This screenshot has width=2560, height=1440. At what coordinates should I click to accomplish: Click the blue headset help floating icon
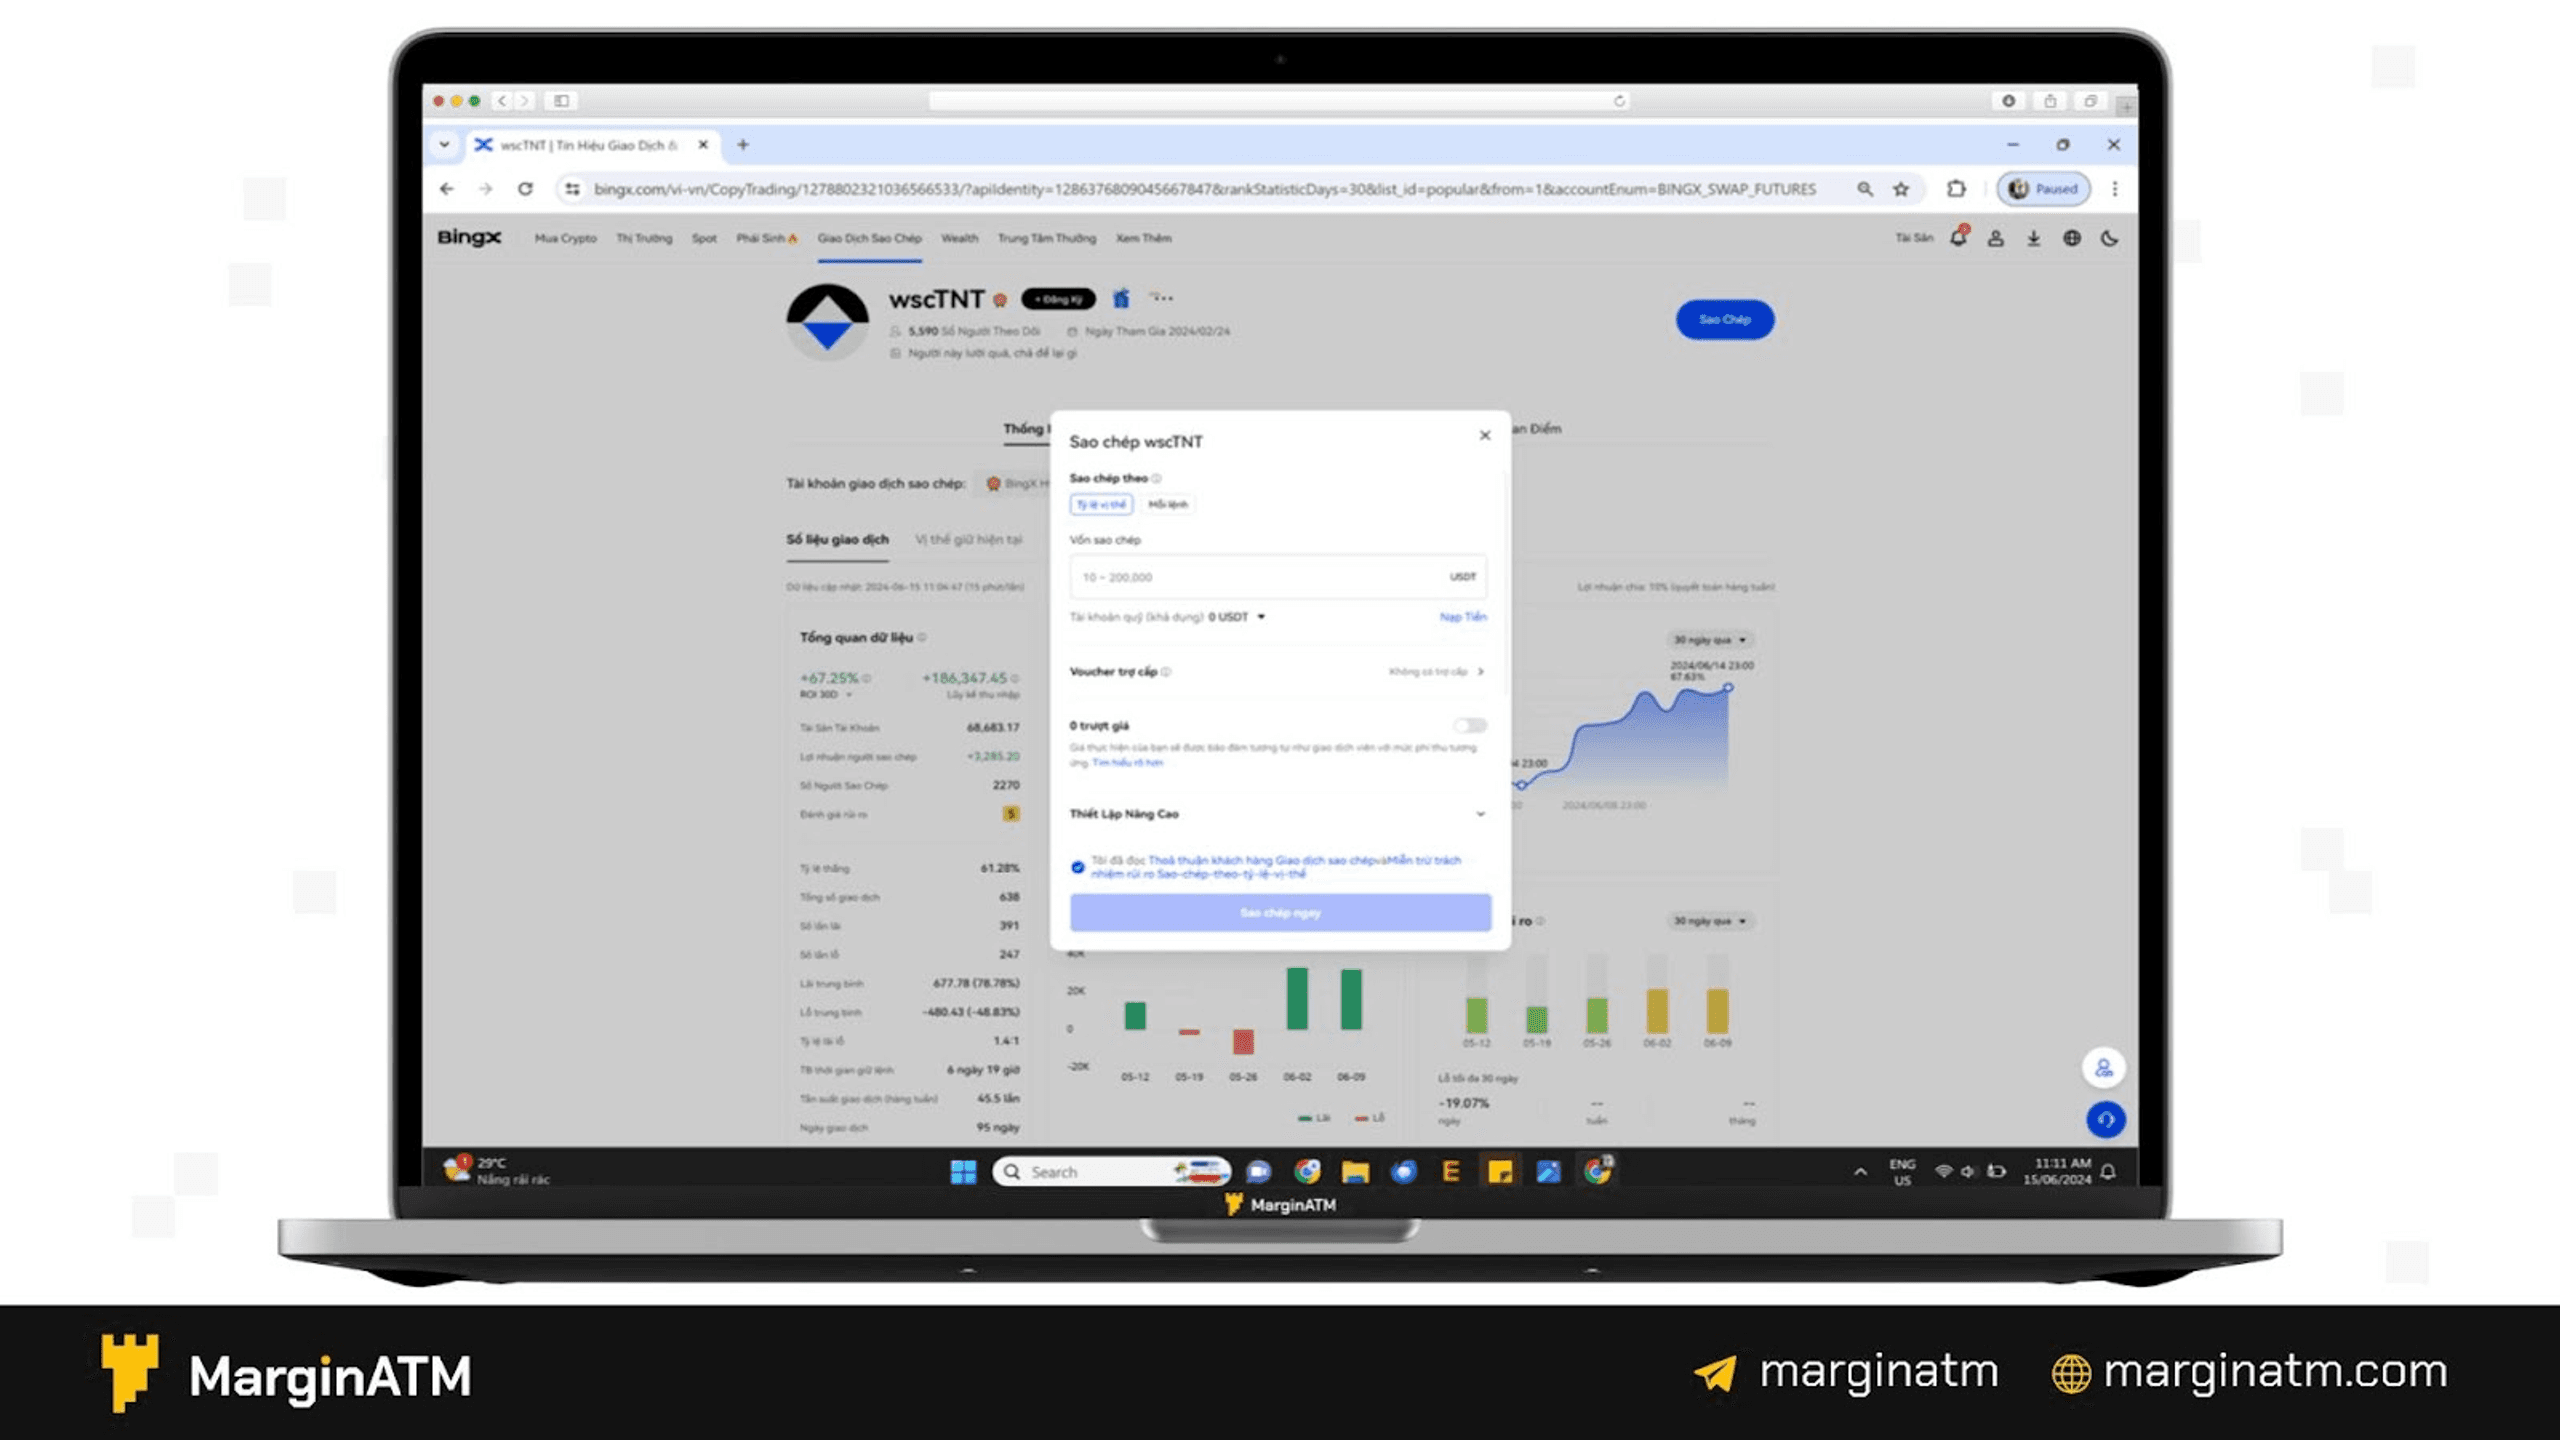(x=2106, y=1119)
